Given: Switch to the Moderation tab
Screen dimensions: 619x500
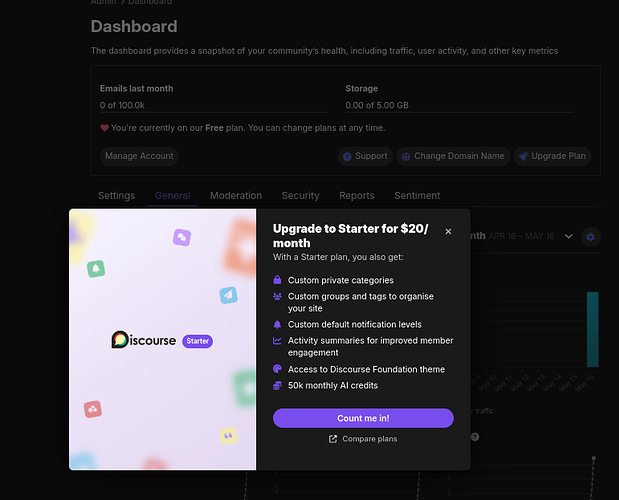Looking at the screenshot, I should click(x=236, y=196).
